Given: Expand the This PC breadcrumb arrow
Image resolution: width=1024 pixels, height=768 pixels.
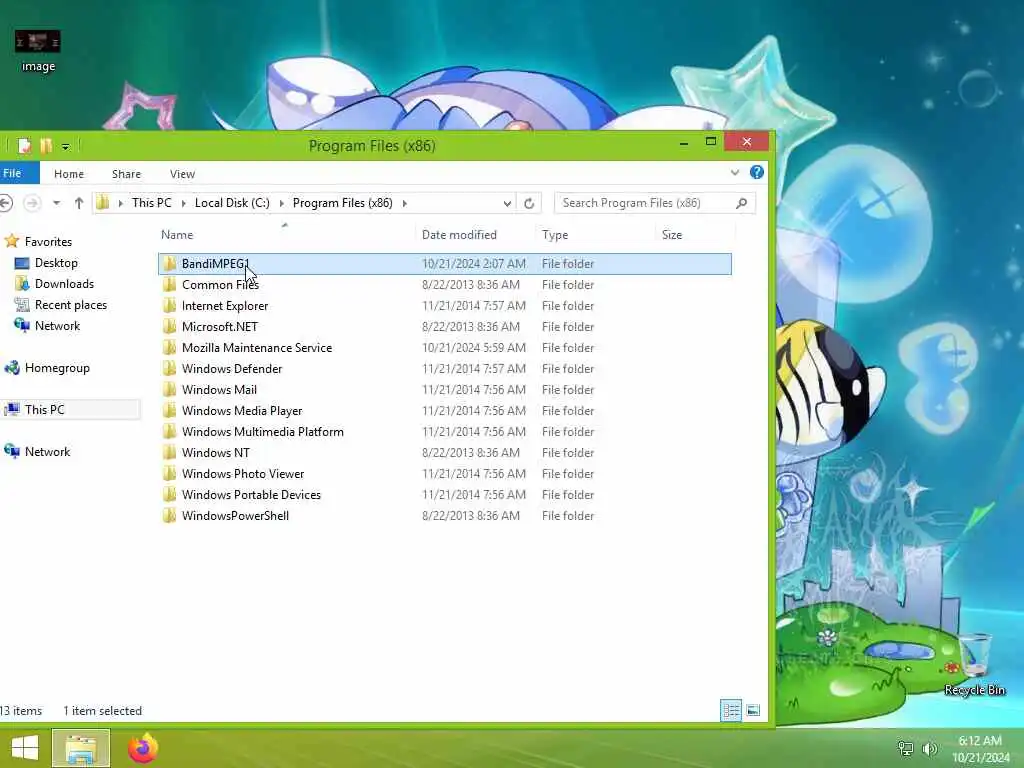Looking at the screenshot, I should [183, 203].
